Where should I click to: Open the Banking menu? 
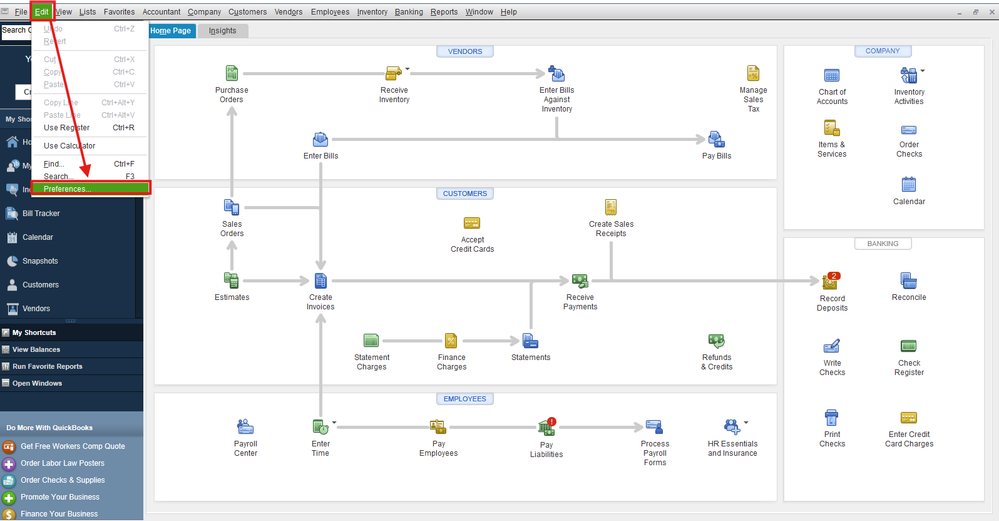(x=408, y=11)
